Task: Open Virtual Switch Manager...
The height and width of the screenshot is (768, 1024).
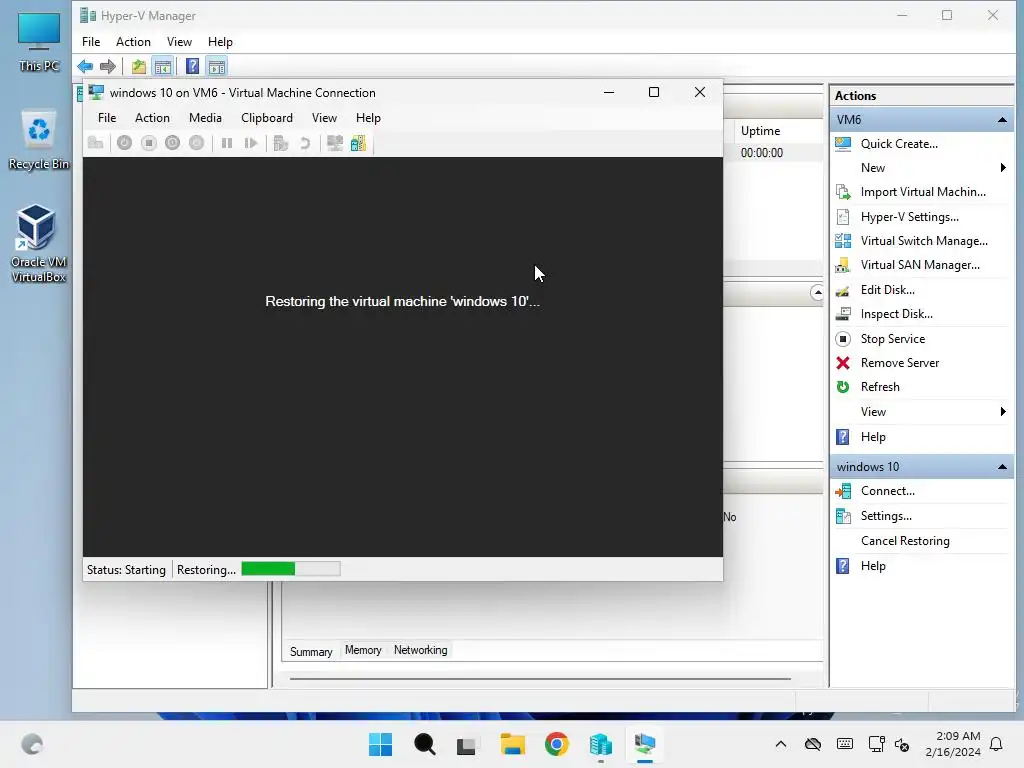Action: [924, 241]
